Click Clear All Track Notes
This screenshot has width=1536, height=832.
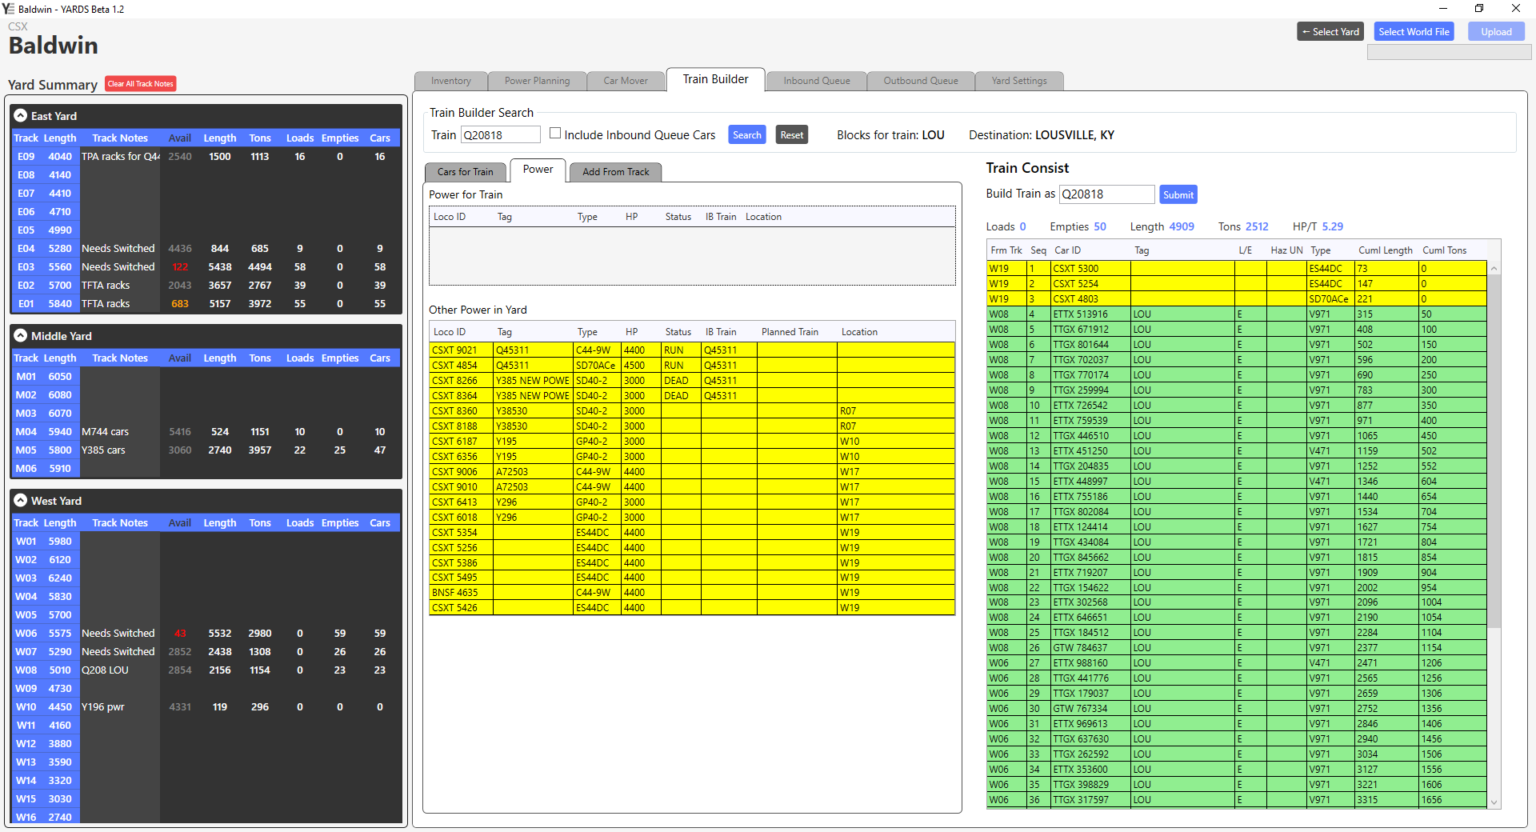140,84
